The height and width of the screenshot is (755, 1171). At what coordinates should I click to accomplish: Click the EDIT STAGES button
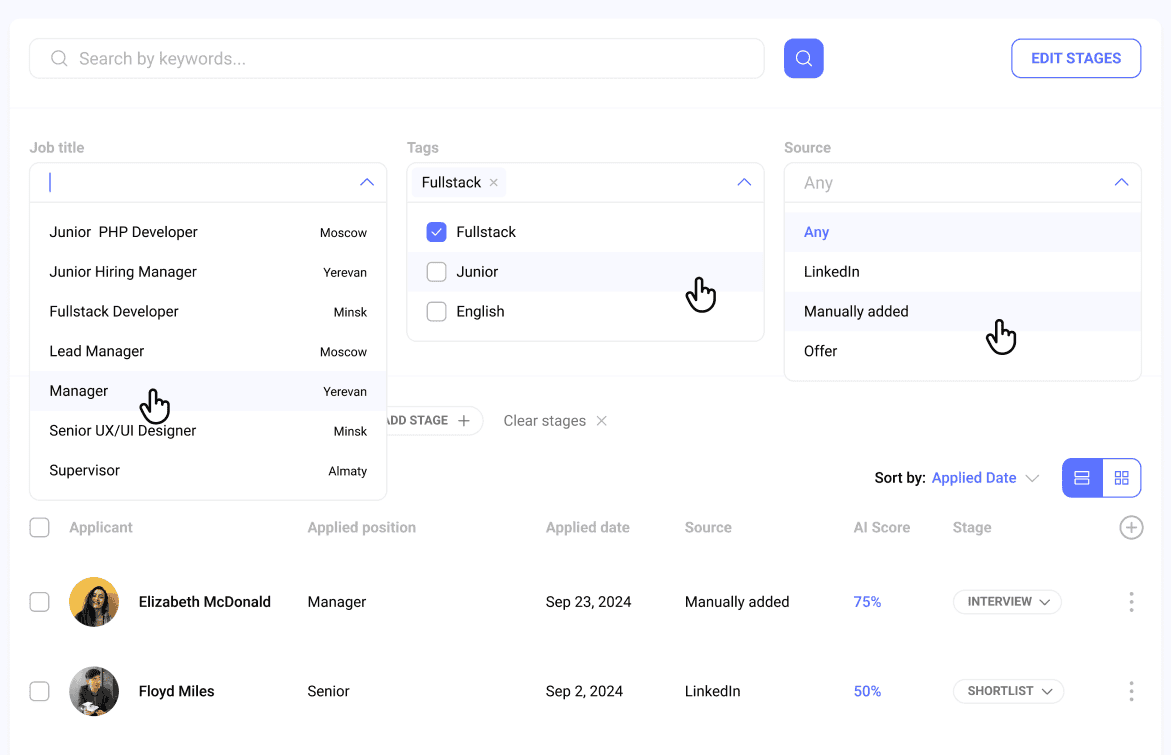[x=1076, y=58]
